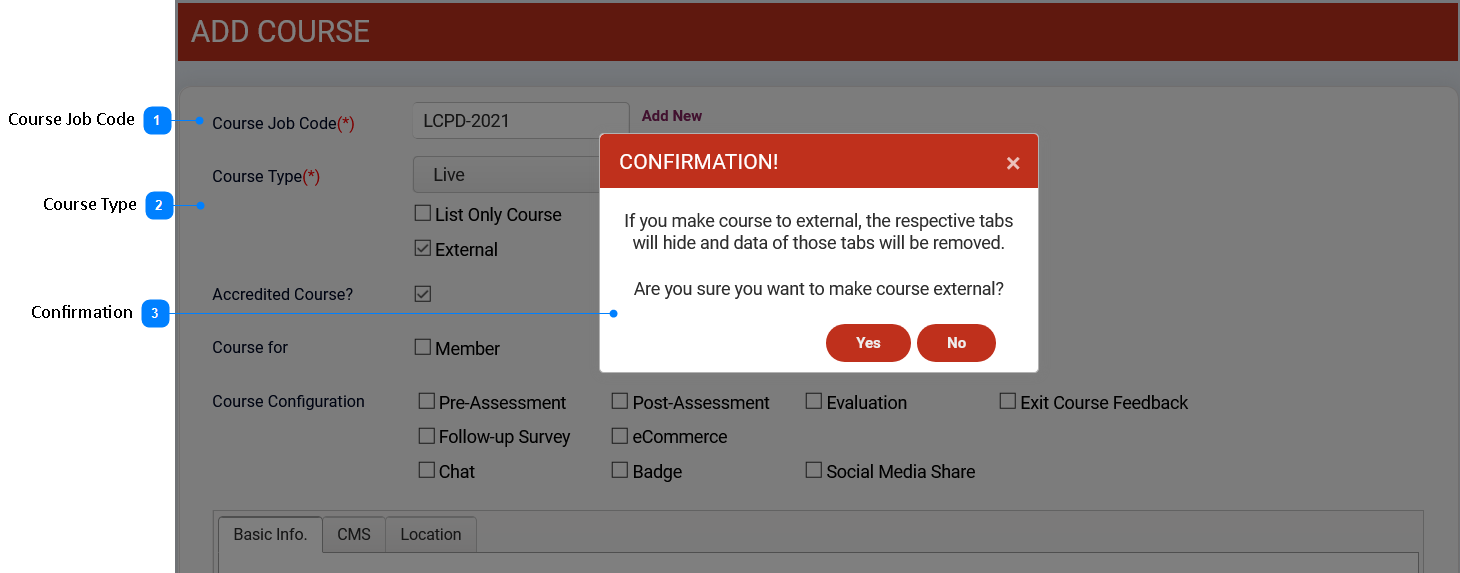Click annotation marker number 1

coord(157,121)
